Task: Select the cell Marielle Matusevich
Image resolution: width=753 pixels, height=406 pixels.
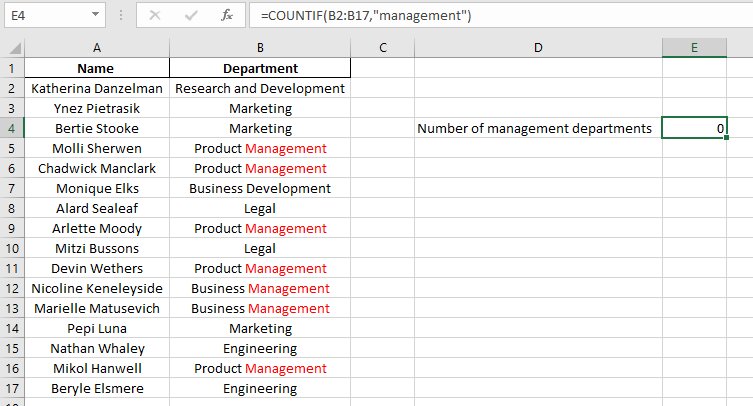Action: (x=97, y=308)
